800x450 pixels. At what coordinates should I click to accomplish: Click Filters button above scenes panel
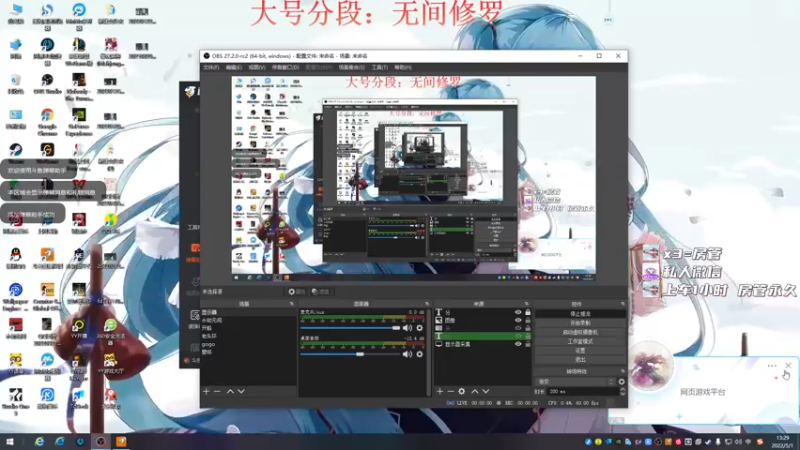click(x=320, y=292)
